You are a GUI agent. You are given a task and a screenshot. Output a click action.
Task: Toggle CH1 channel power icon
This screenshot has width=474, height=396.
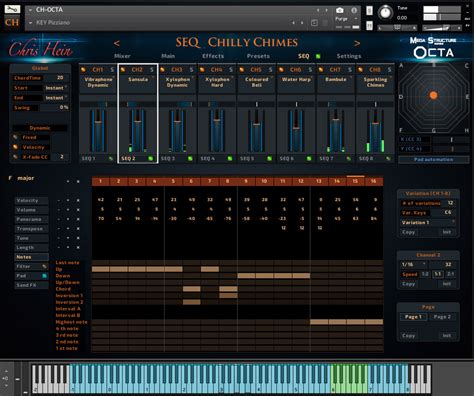83,69
